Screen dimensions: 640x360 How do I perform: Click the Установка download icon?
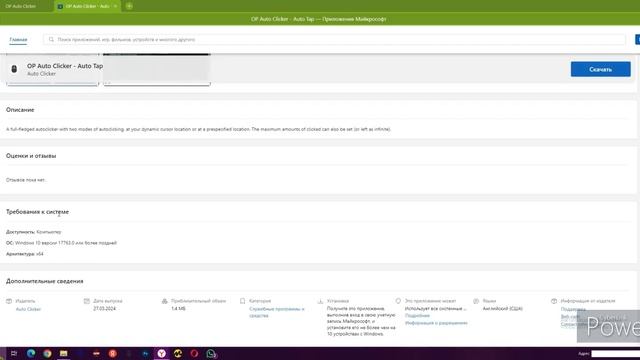(x=320, y=301)
